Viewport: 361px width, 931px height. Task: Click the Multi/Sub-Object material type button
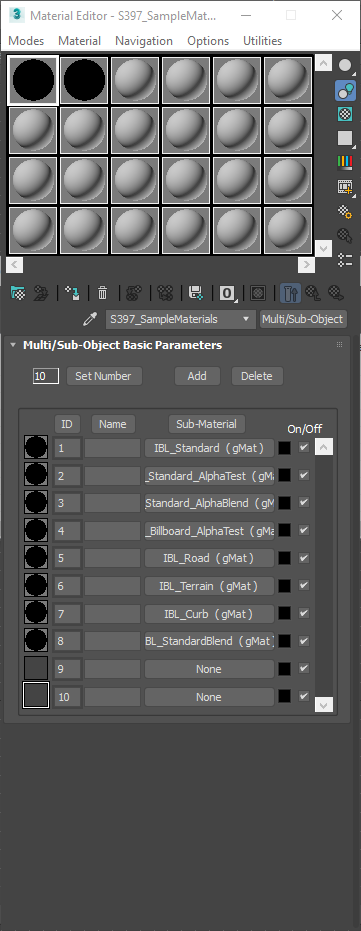click(x=303, y=319)
